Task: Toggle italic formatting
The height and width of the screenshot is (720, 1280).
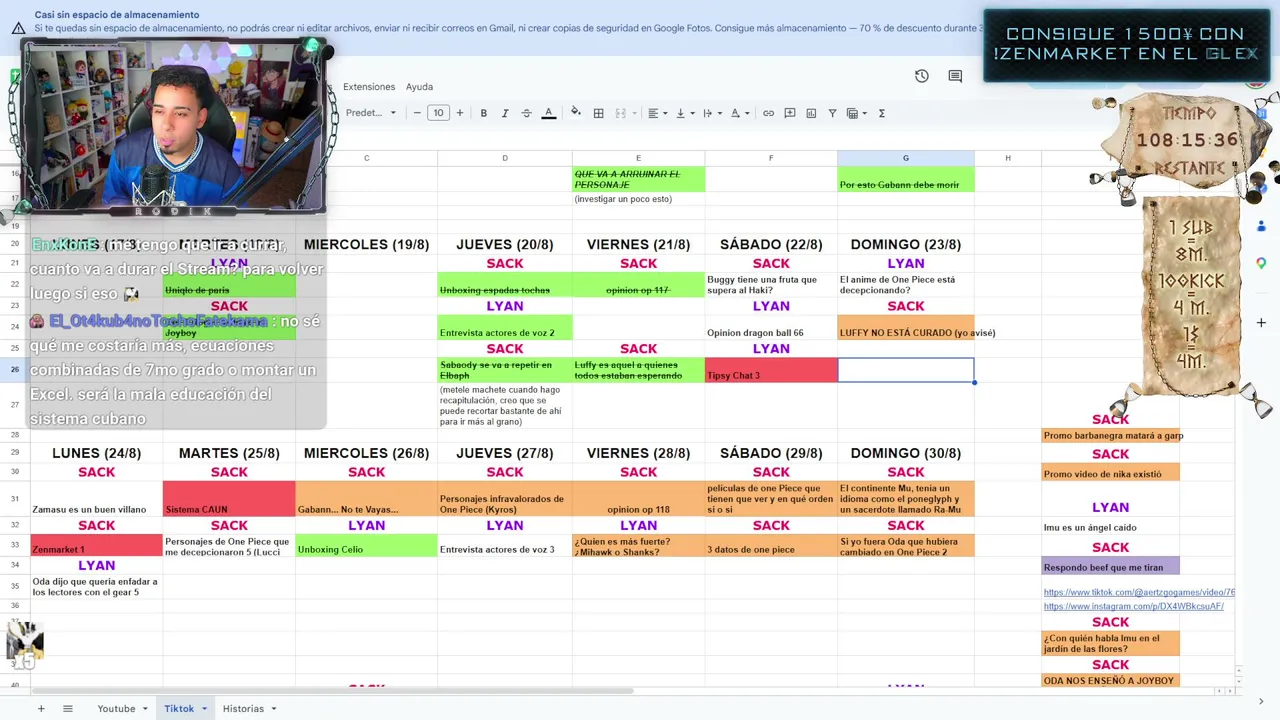Action: (x=505, y=113)
